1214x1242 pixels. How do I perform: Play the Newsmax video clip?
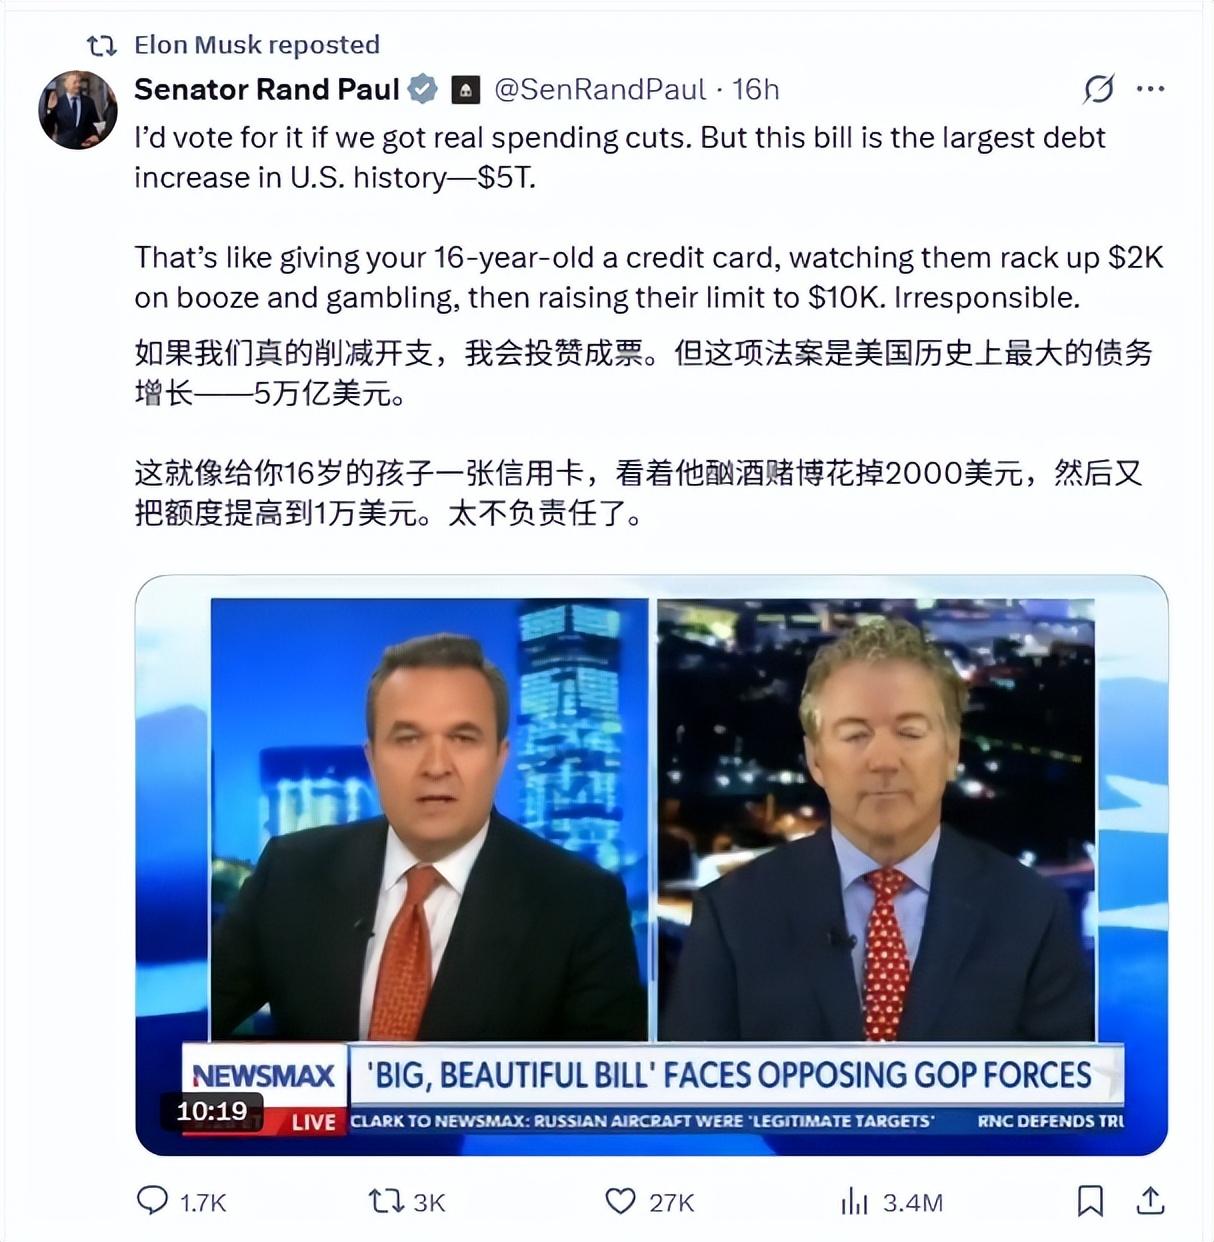[x=652, y=865]
